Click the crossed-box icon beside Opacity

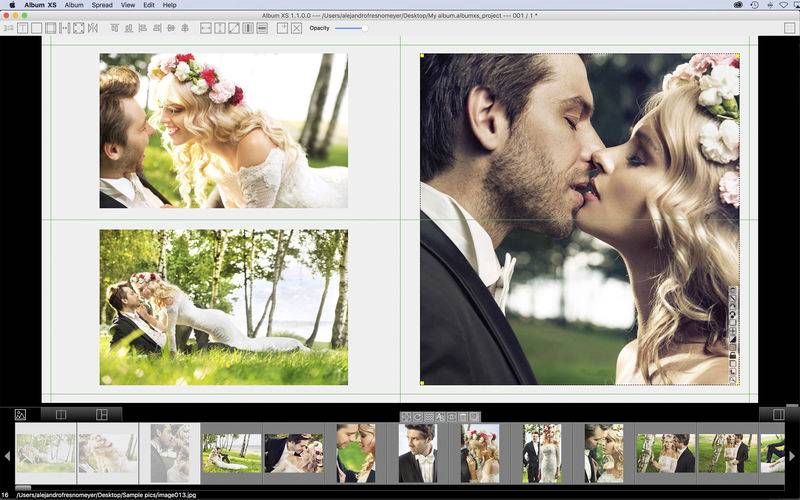pyautogui.click(x=296, y=28)
